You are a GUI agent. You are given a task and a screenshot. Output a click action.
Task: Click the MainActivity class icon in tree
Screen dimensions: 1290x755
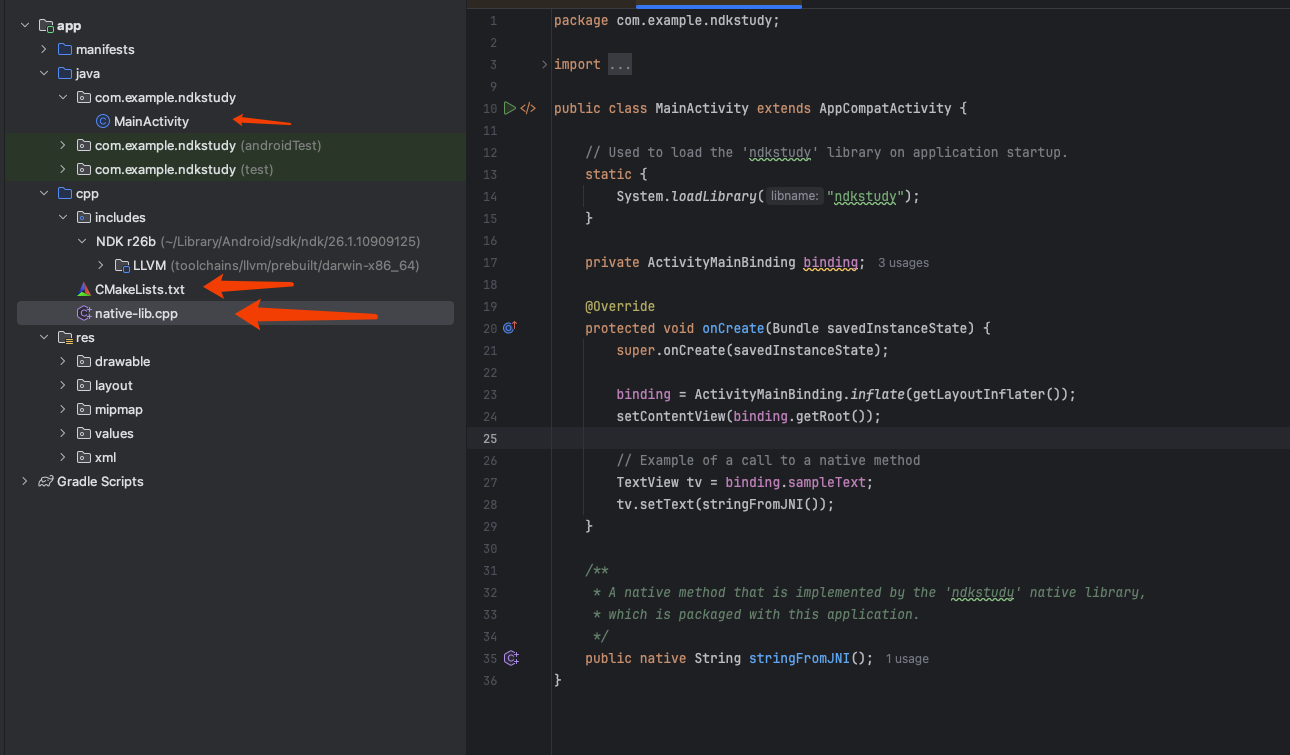[x=102, y=121]
